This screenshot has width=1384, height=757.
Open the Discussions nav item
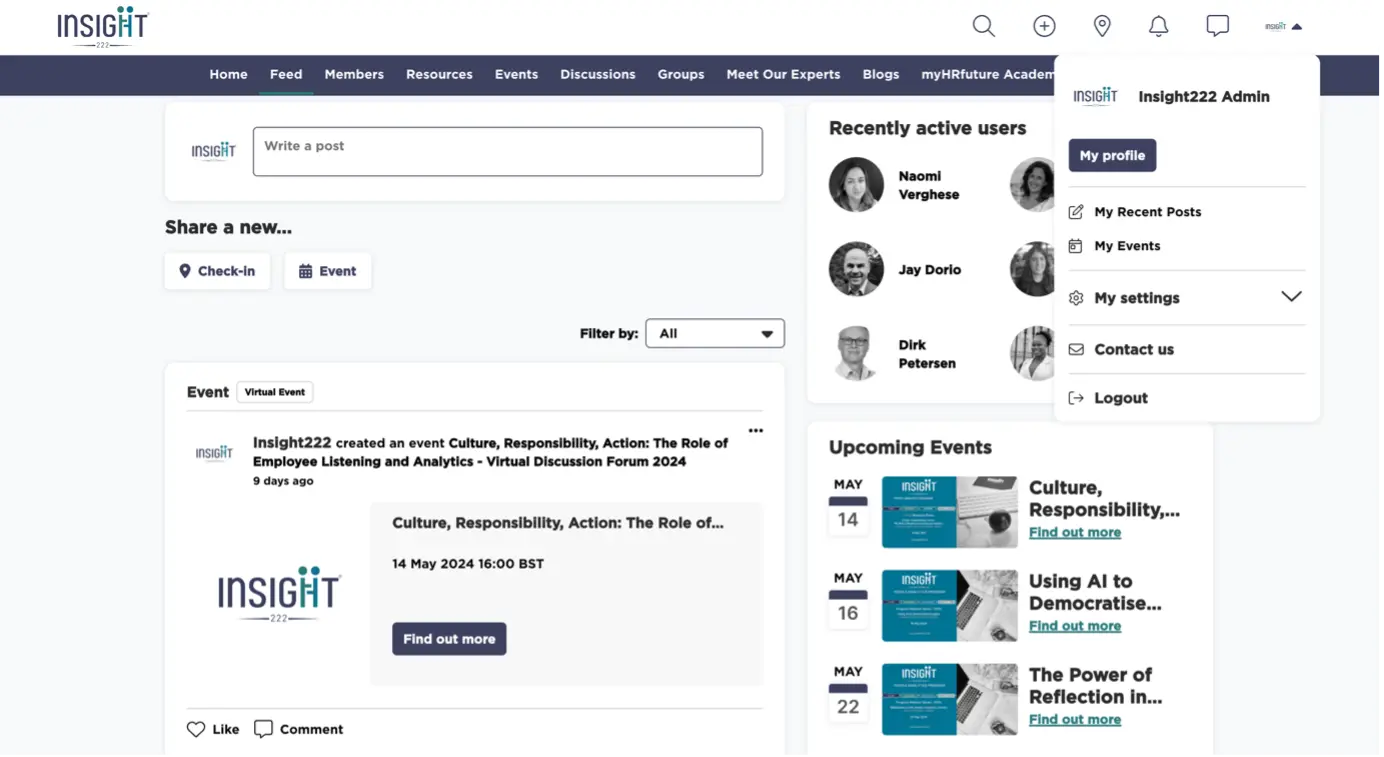[598, 74]
